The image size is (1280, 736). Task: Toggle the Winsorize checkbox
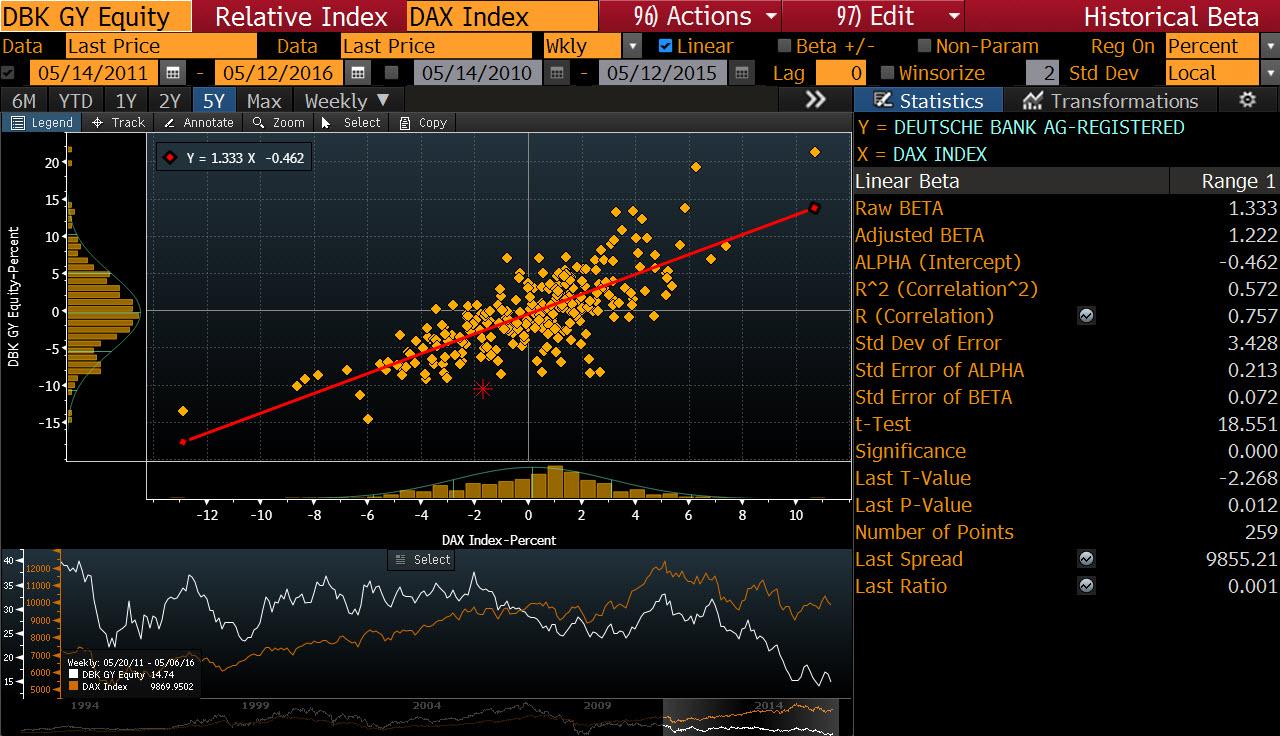click(888, 73)
